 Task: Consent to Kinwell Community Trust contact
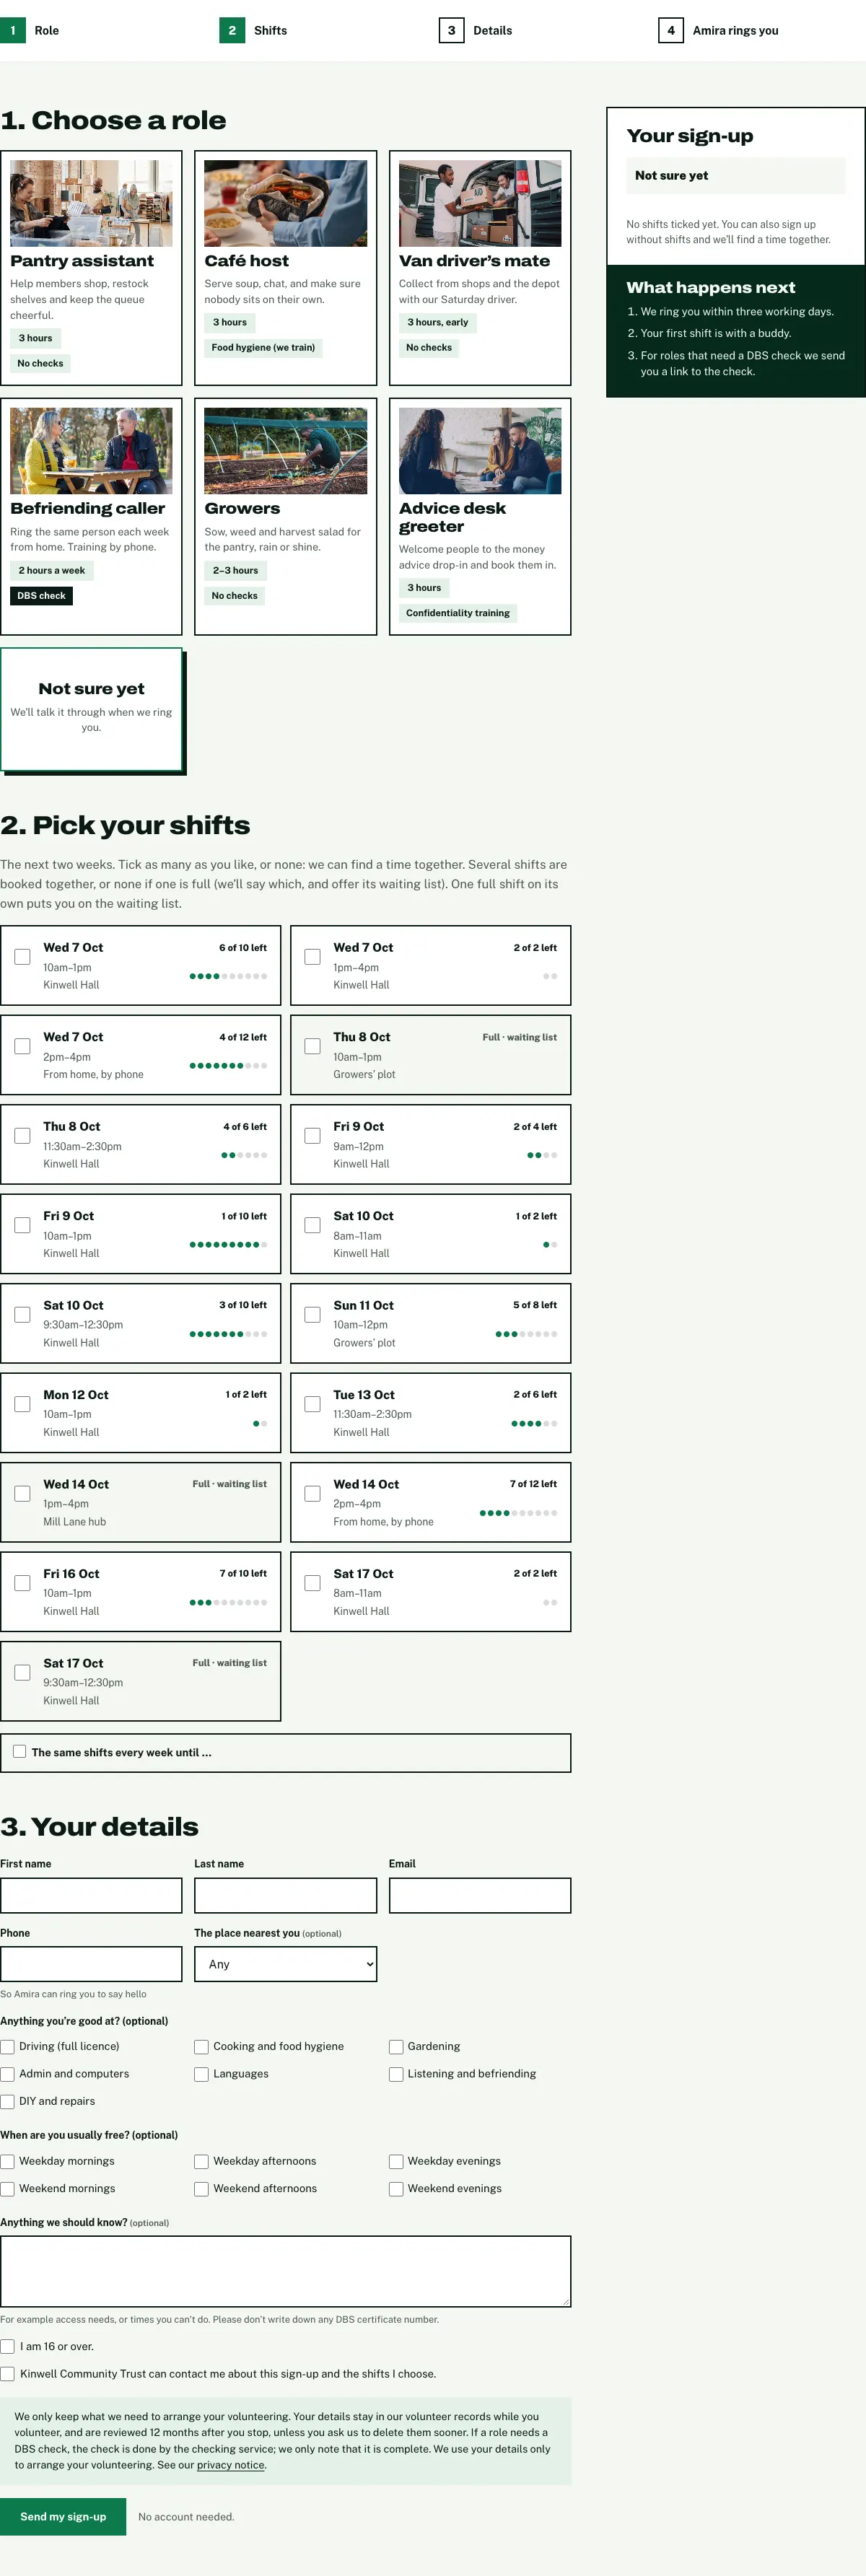coord(7,2374)
